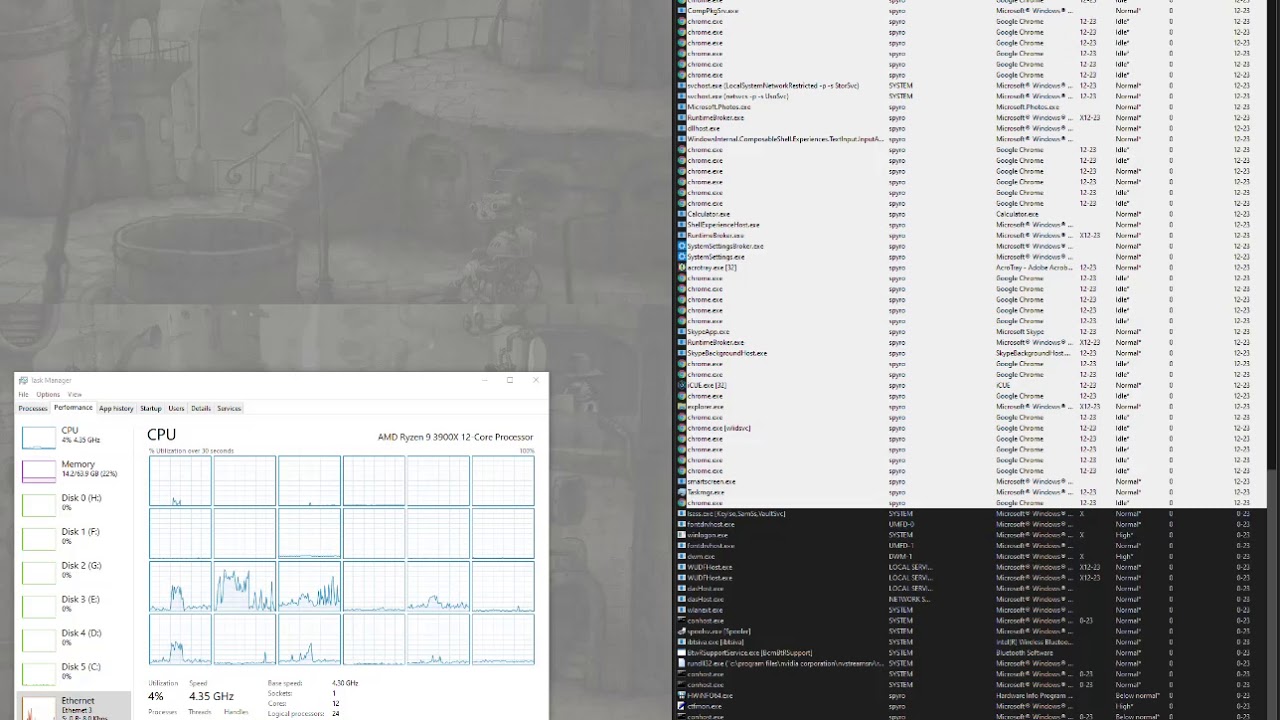
Task: Click the Taskmgr.exe process icon
Action: tap(682, 492)
